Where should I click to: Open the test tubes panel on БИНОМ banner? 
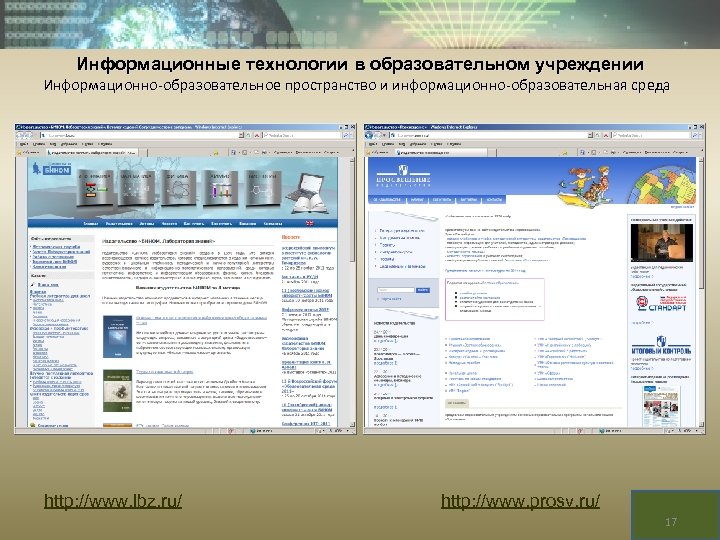click(x=221, y=187)
